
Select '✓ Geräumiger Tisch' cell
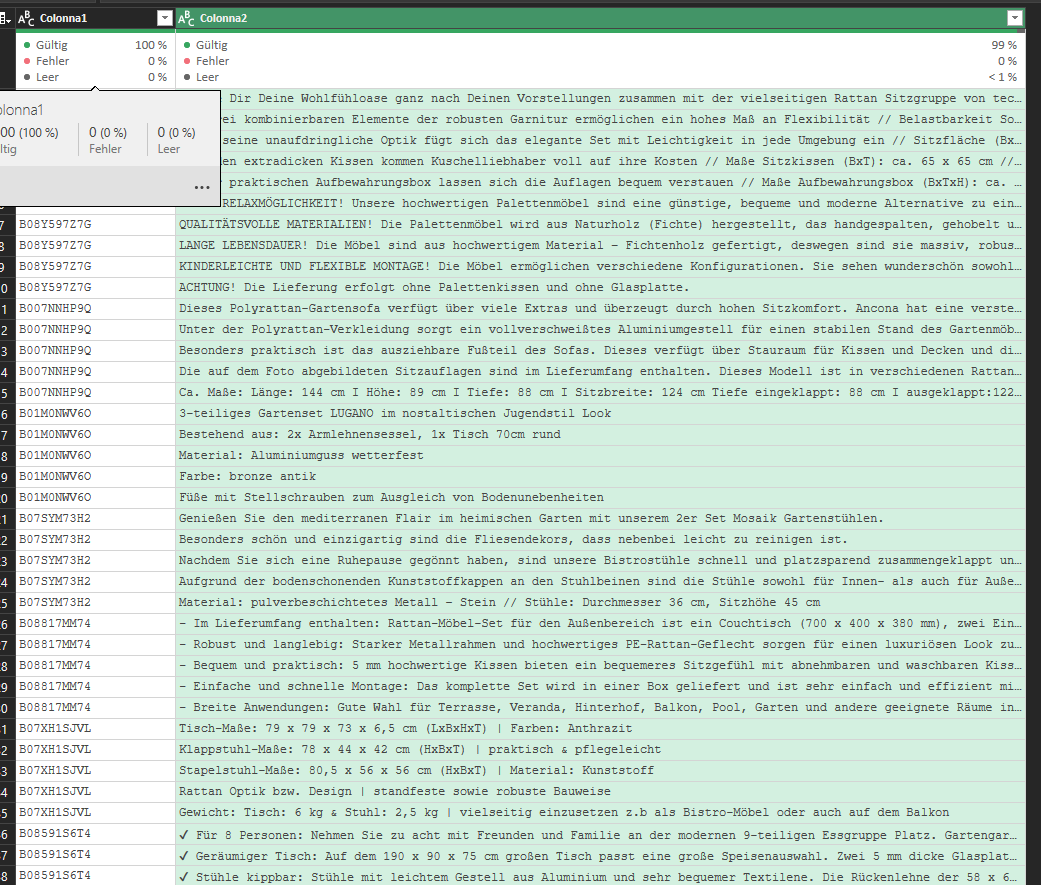click(x=600, y=855)
